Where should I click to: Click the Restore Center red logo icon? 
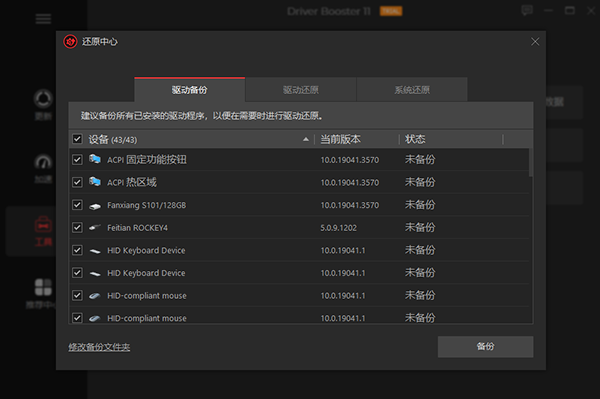point(70,41)
